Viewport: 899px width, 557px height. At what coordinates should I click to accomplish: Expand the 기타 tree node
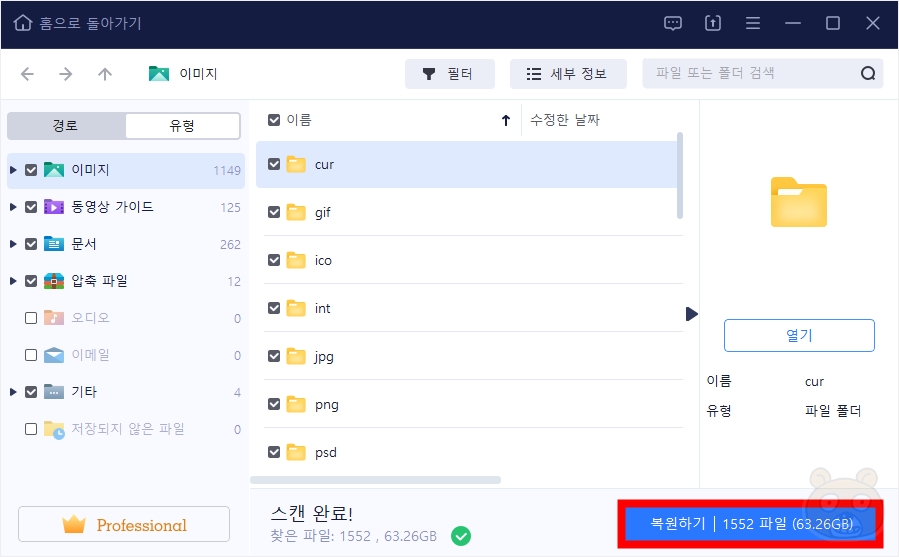point(13,392)
